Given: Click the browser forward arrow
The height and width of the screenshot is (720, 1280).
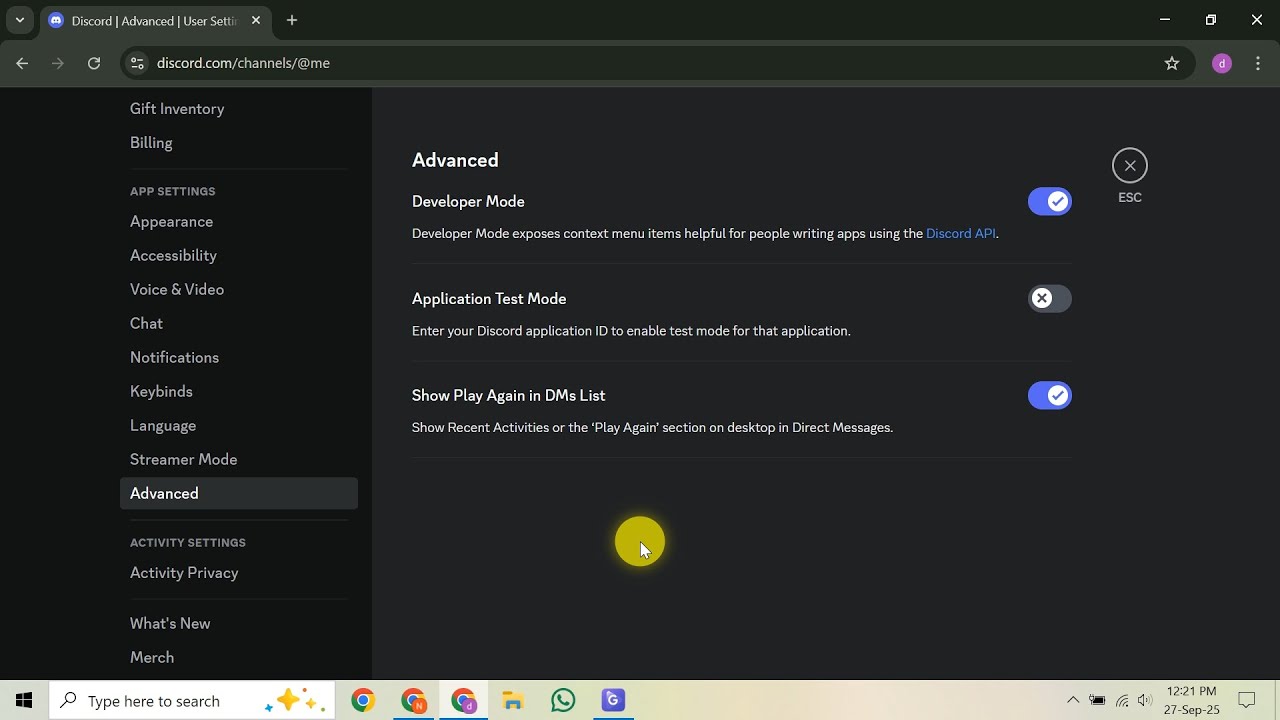Looking at the screenshot, I should (58, 63).
